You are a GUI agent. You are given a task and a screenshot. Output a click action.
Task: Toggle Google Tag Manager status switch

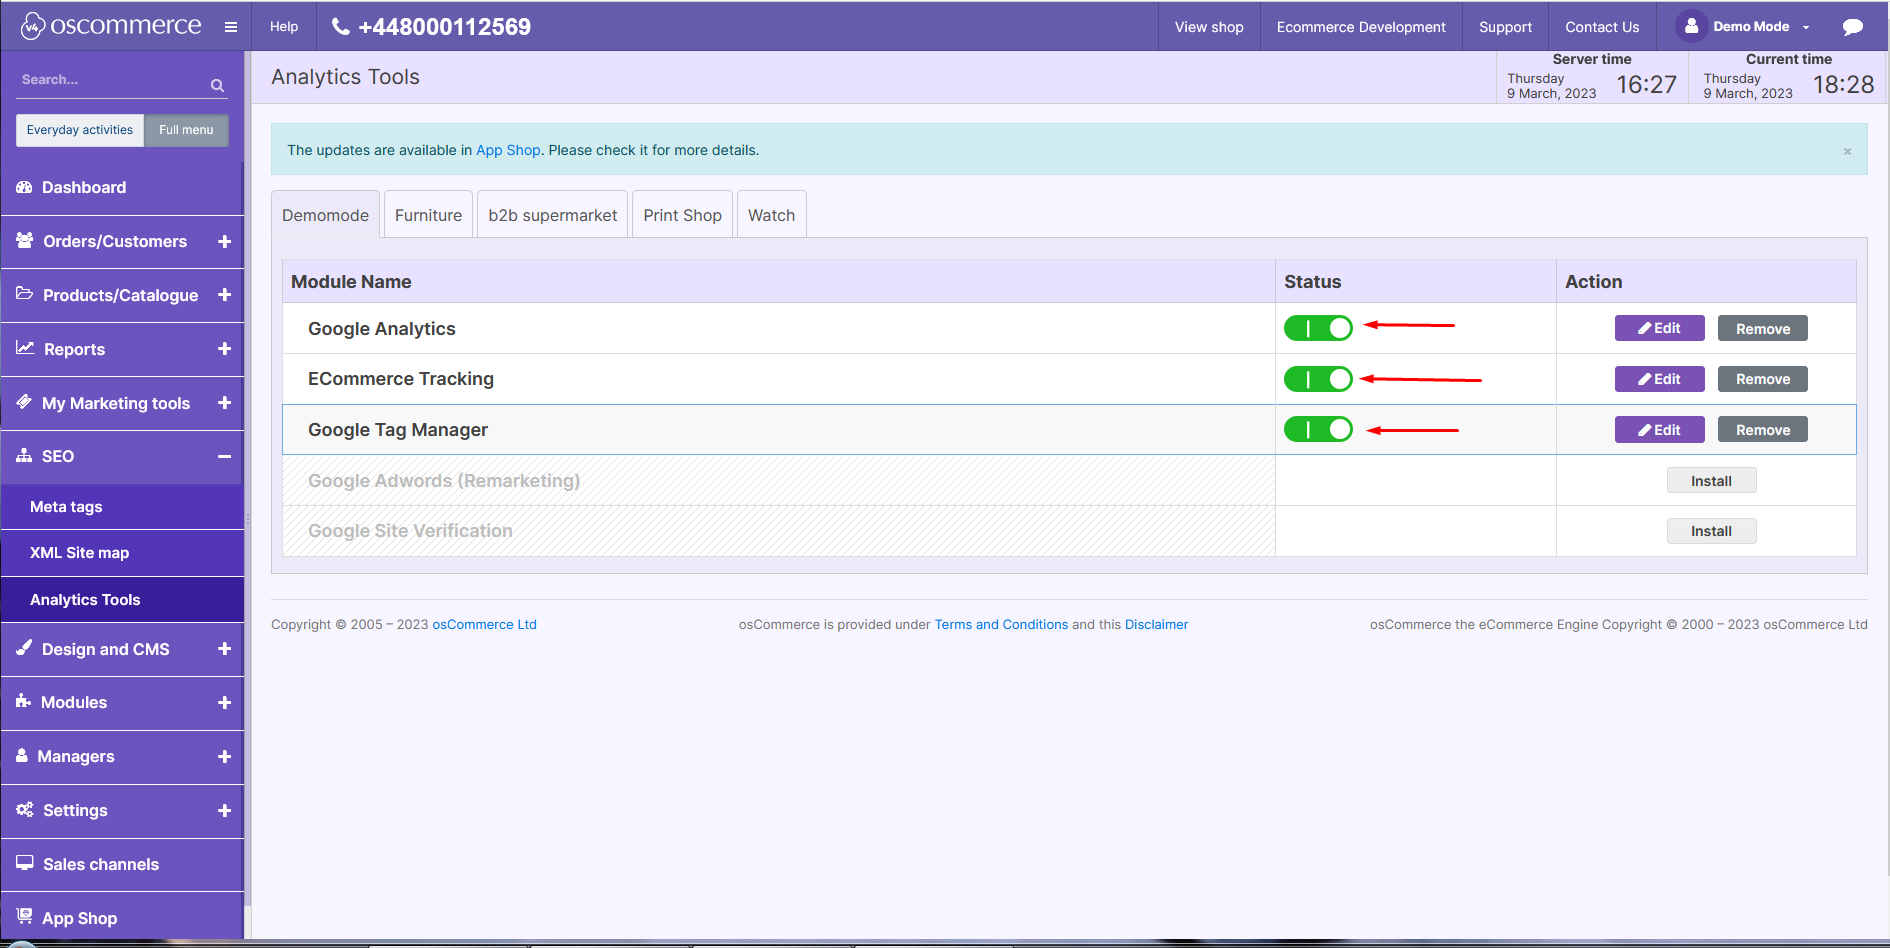[x=1318, y=430]
